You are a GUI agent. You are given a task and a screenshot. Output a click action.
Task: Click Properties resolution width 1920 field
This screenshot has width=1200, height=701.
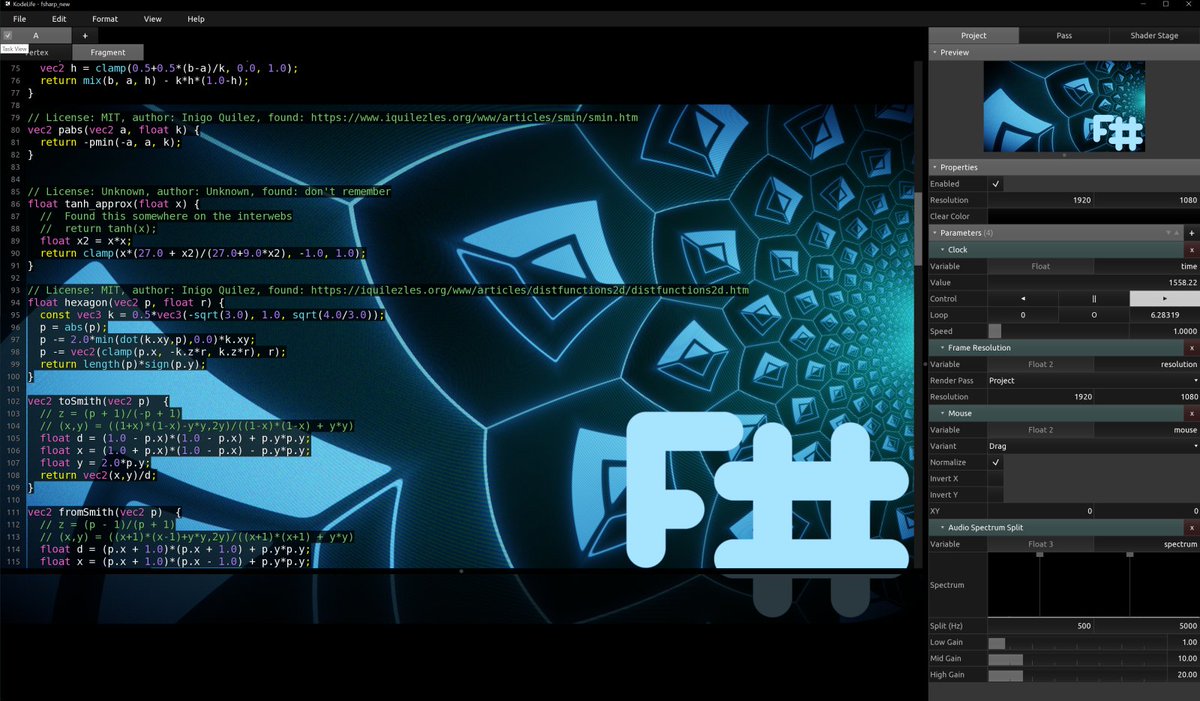tap(1040, 200)
